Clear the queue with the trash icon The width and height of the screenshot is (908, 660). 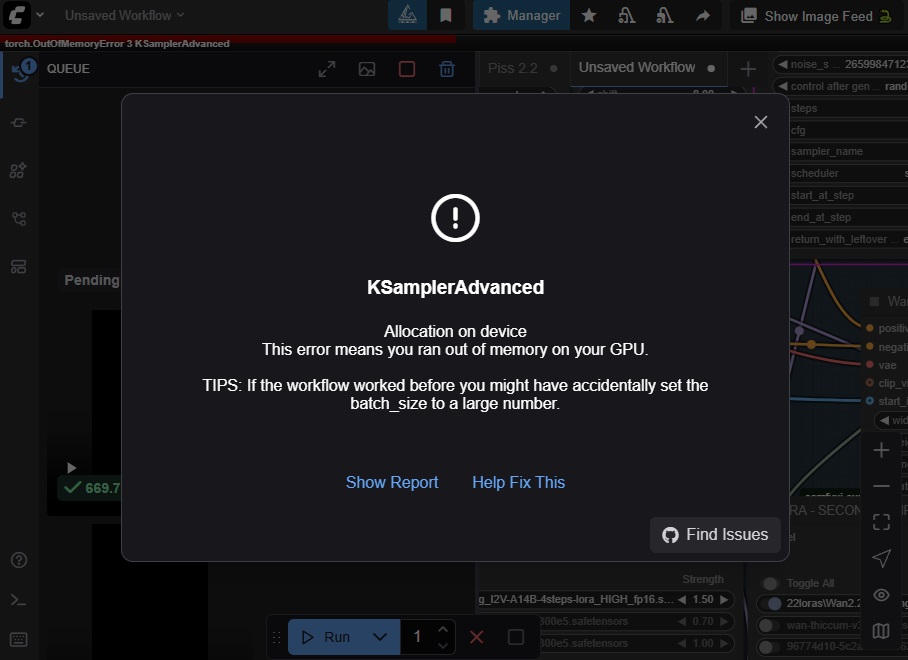[x=447, y=69]
